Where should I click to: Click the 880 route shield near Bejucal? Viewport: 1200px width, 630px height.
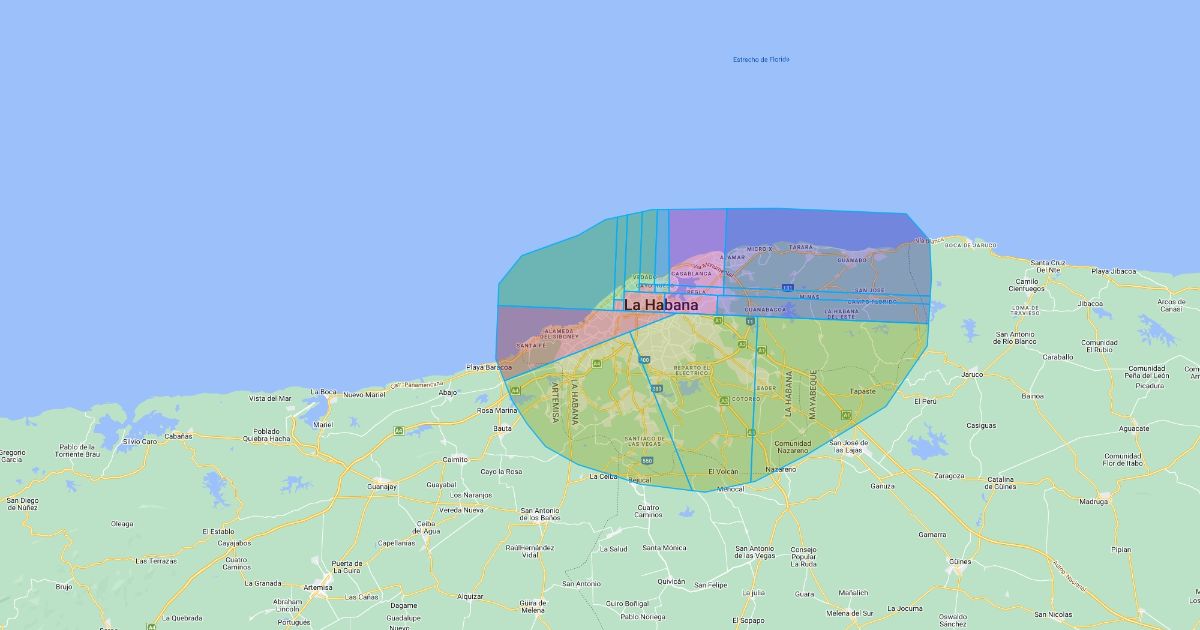pos(647,461)
